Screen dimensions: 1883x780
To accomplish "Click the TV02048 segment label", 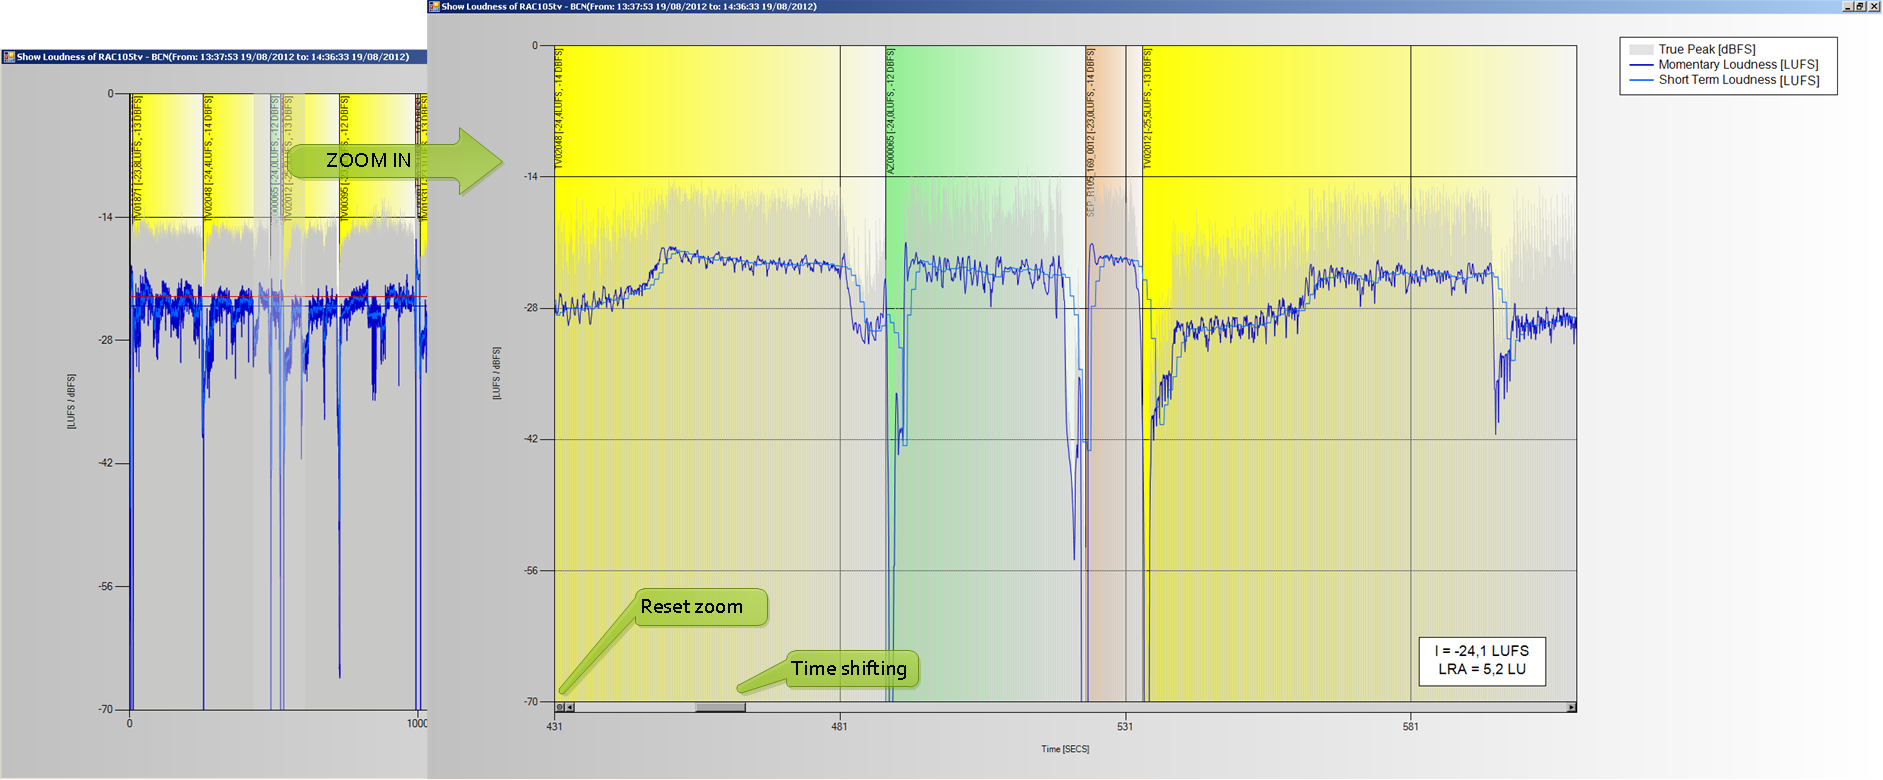I will [559, 108].
